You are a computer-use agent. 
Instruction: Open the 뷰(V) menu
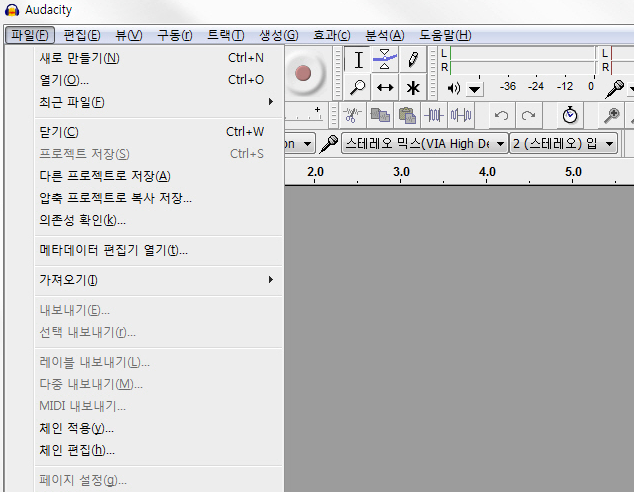tap(129, 35)
